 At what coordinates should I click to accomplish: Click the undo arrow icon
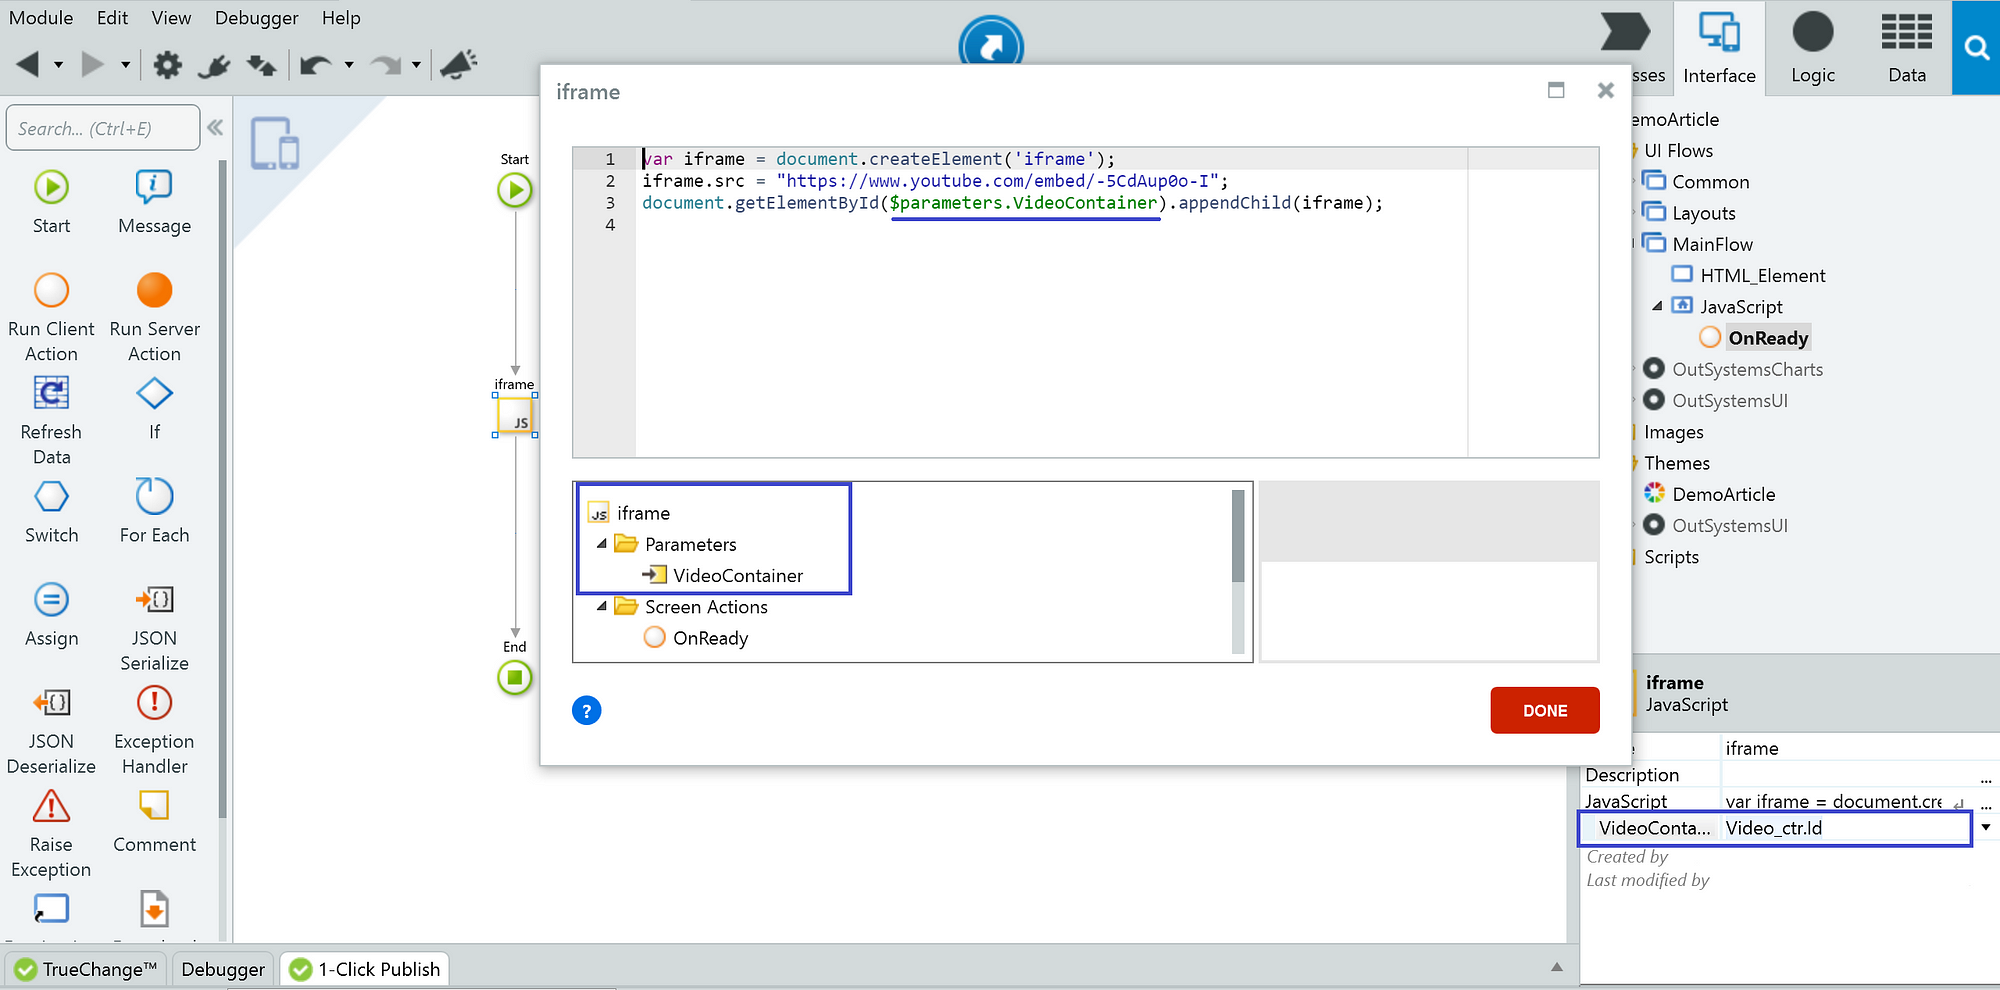point(315,65)
